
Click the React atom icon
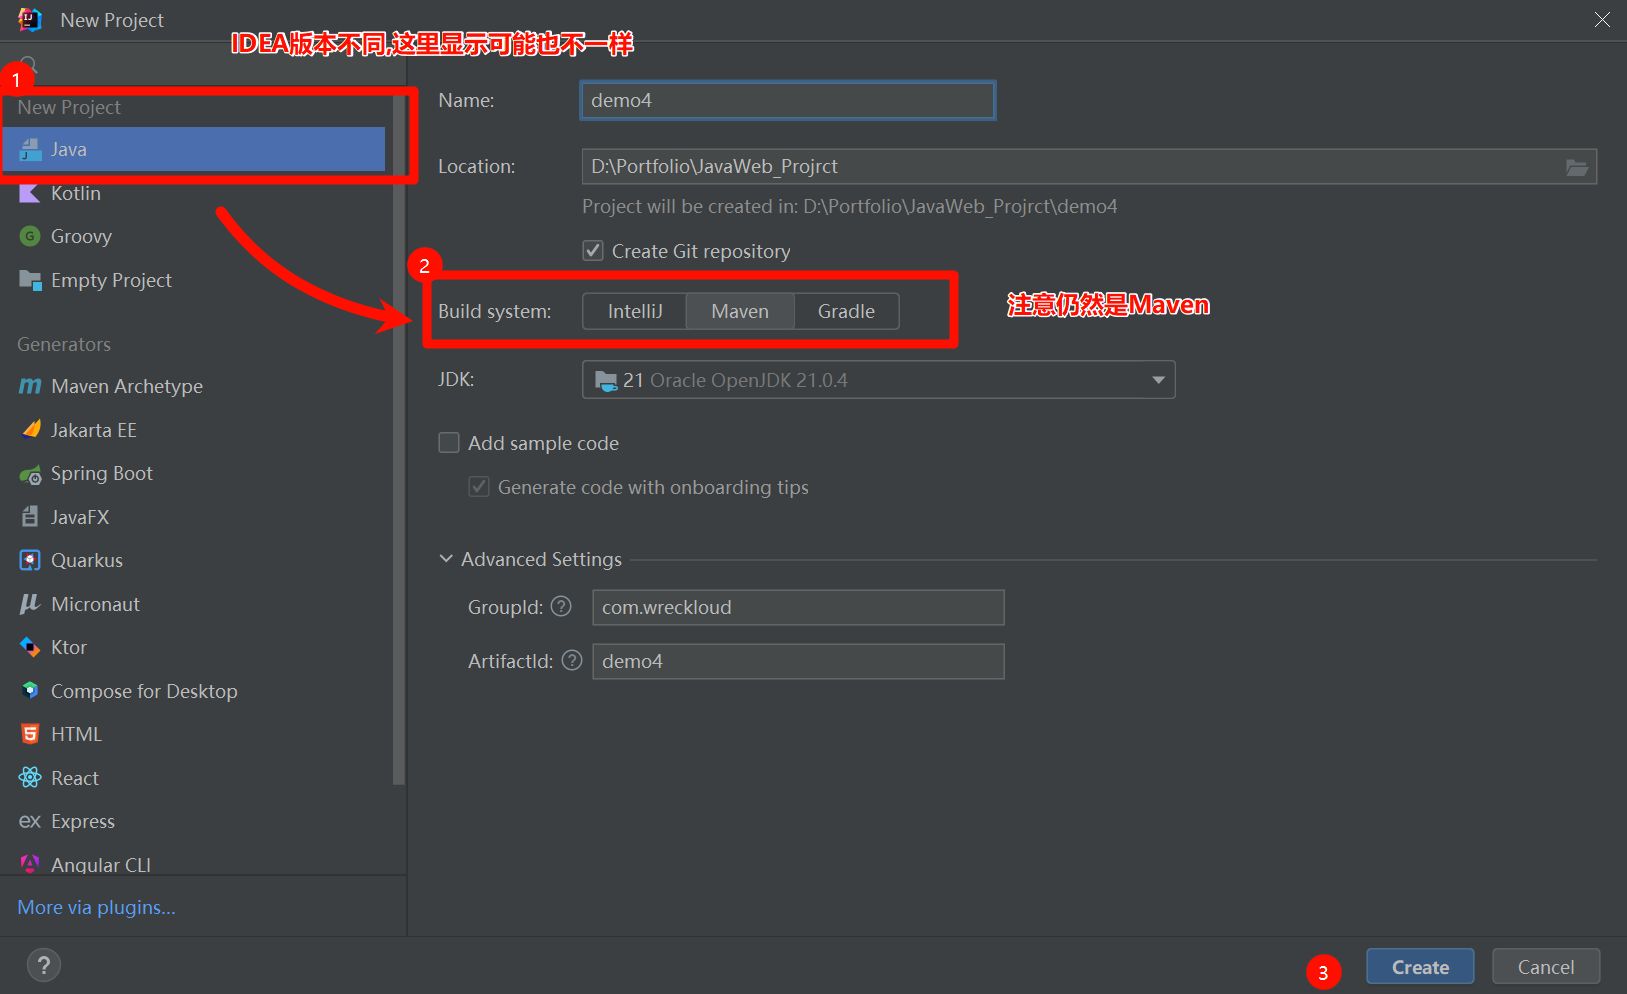pos(30,778)
